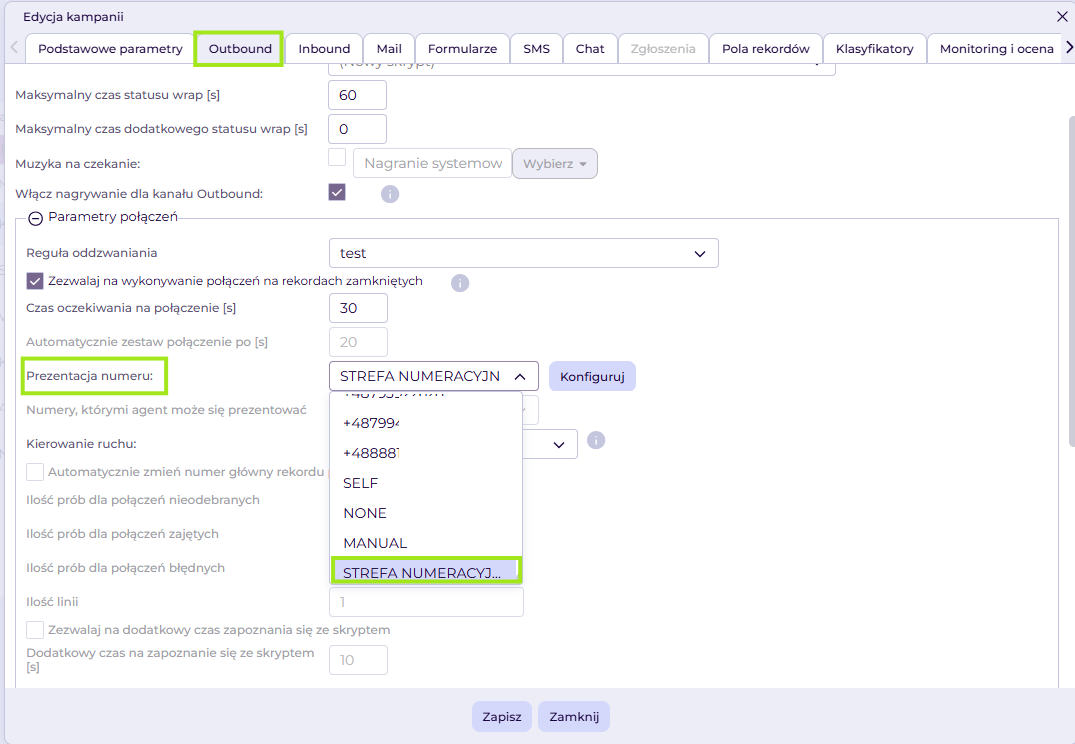The height and width of the screenshot is (744, 1075).
Task: Click the Konfiguruj button
Action: [x=592, y=376]
